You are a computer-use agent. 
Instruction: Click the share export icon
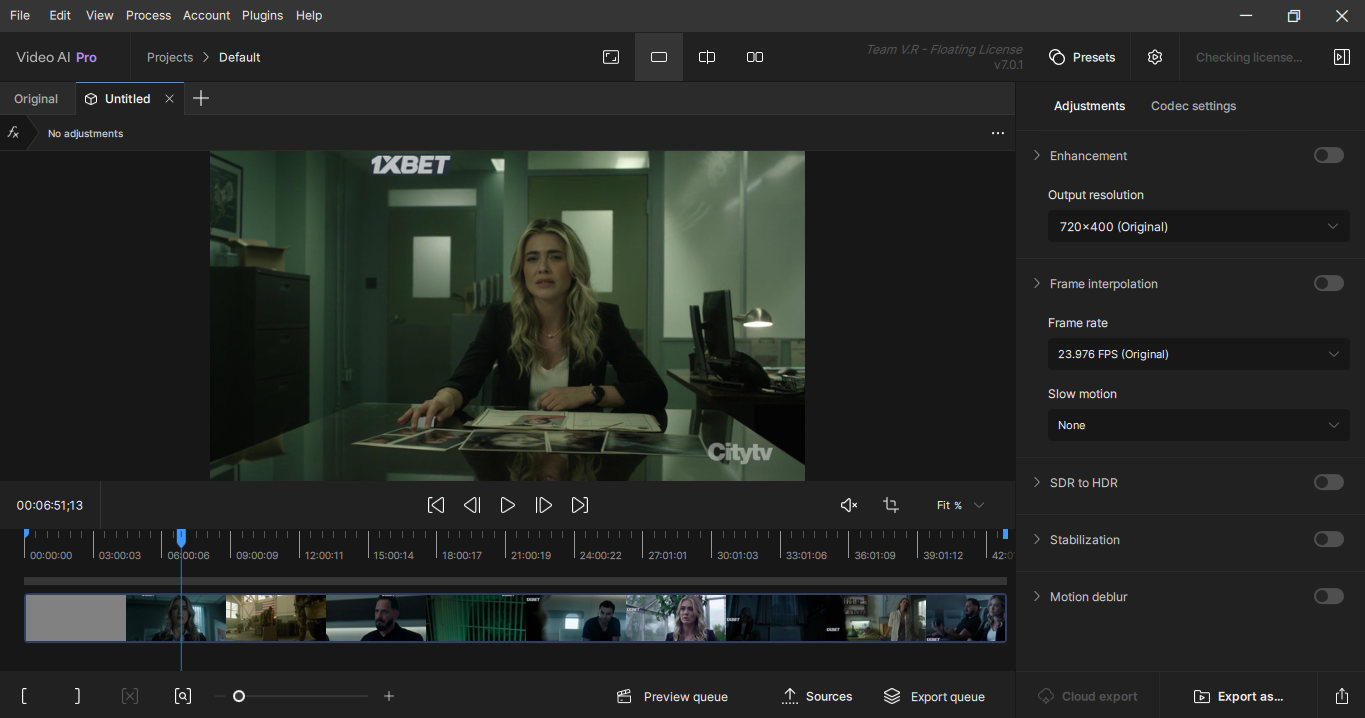coord(1341,696)
